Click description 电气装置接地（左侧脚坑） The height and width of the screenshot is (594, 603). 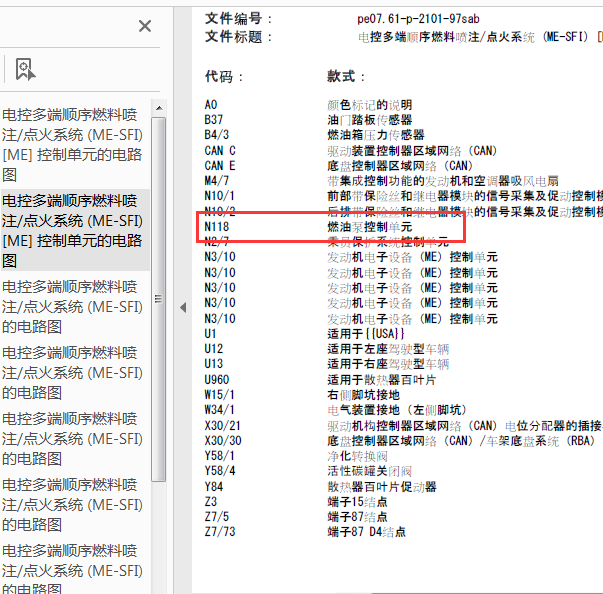(x=398, y=410)
